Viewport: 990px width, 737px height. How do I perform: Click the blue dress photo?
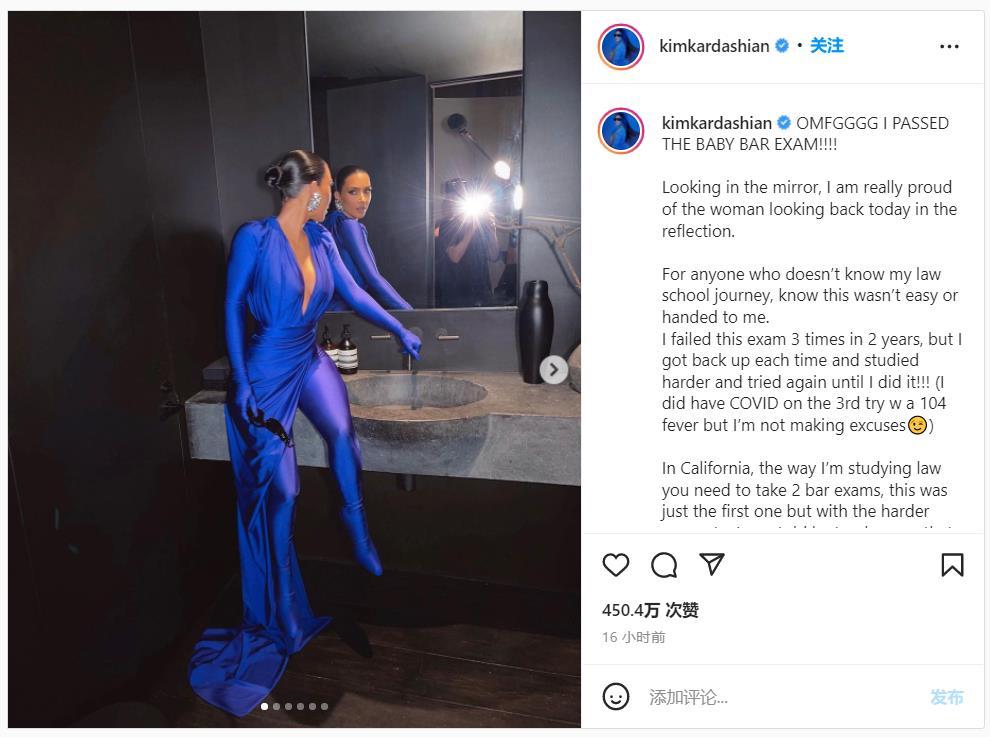(294, 369)
